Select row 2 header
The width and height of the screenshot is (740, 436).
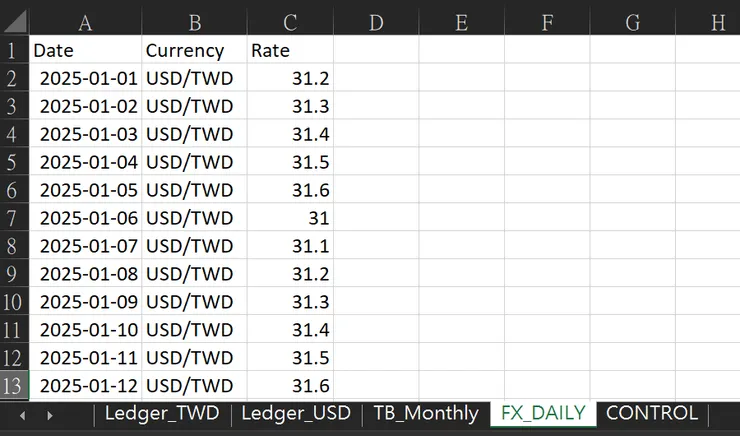14,77
